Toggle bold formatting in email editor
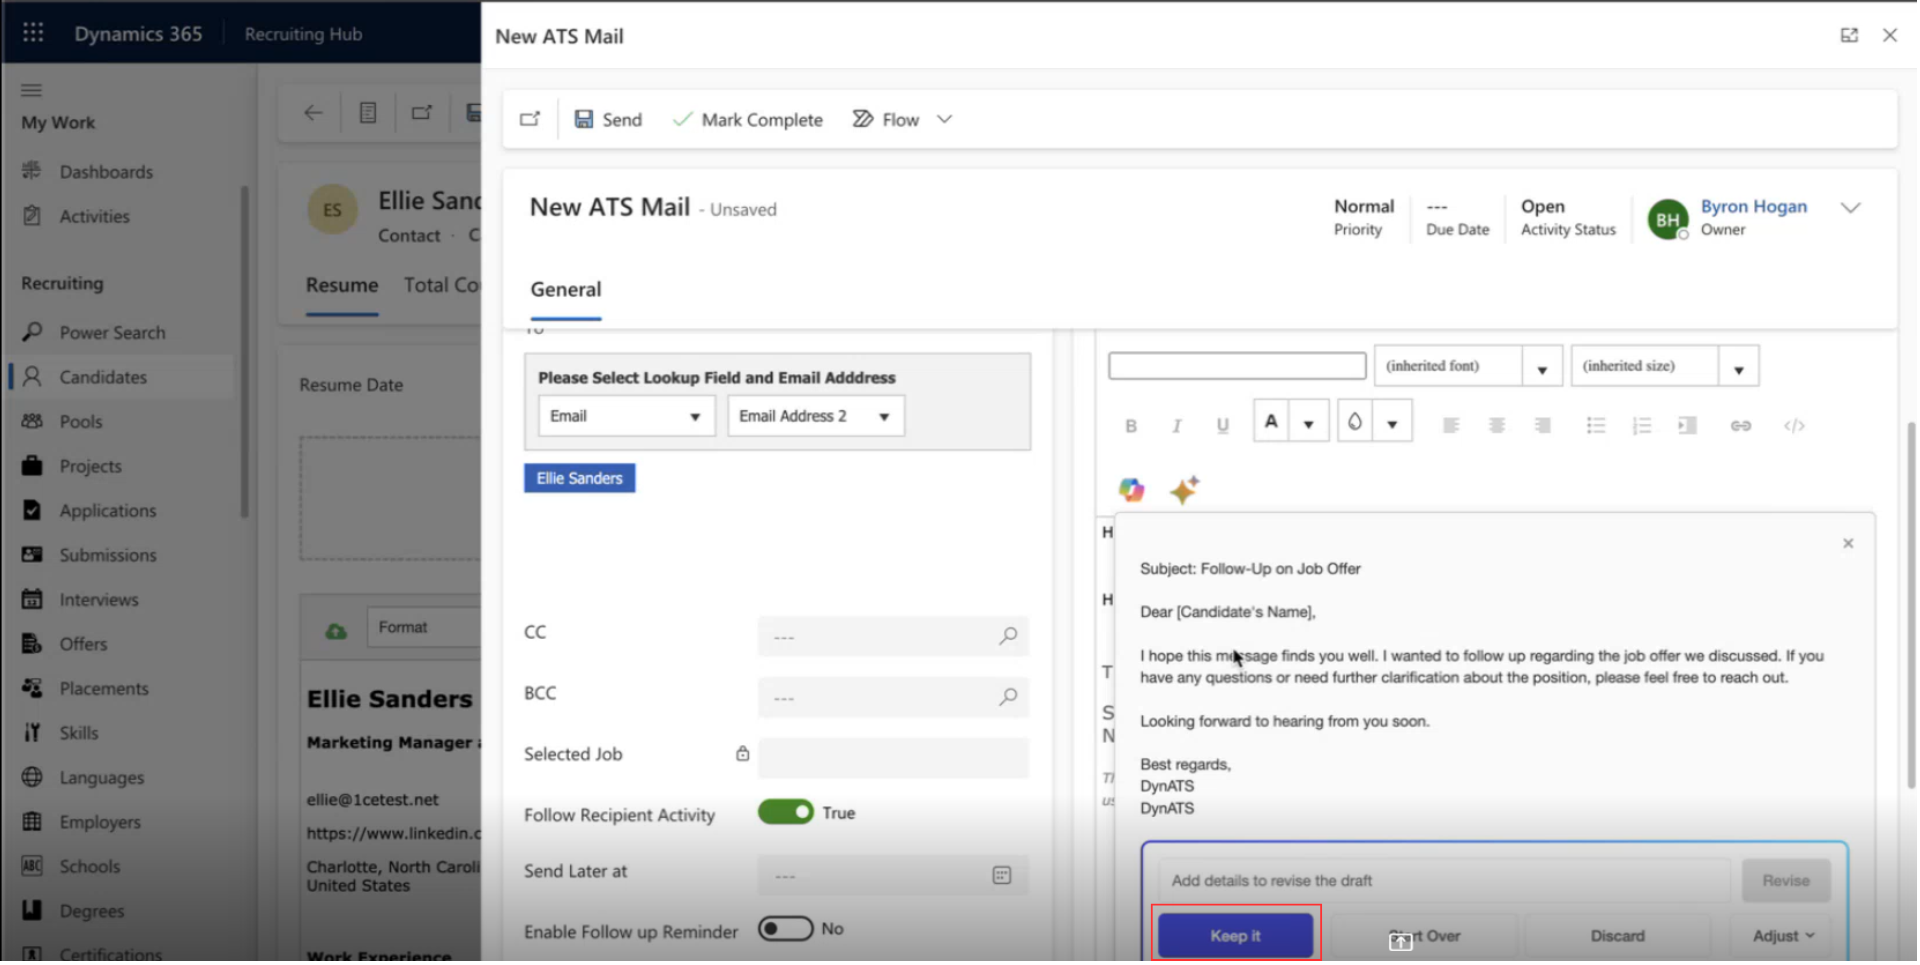This screenshot has height=965, width=1920. [1131, 425]
